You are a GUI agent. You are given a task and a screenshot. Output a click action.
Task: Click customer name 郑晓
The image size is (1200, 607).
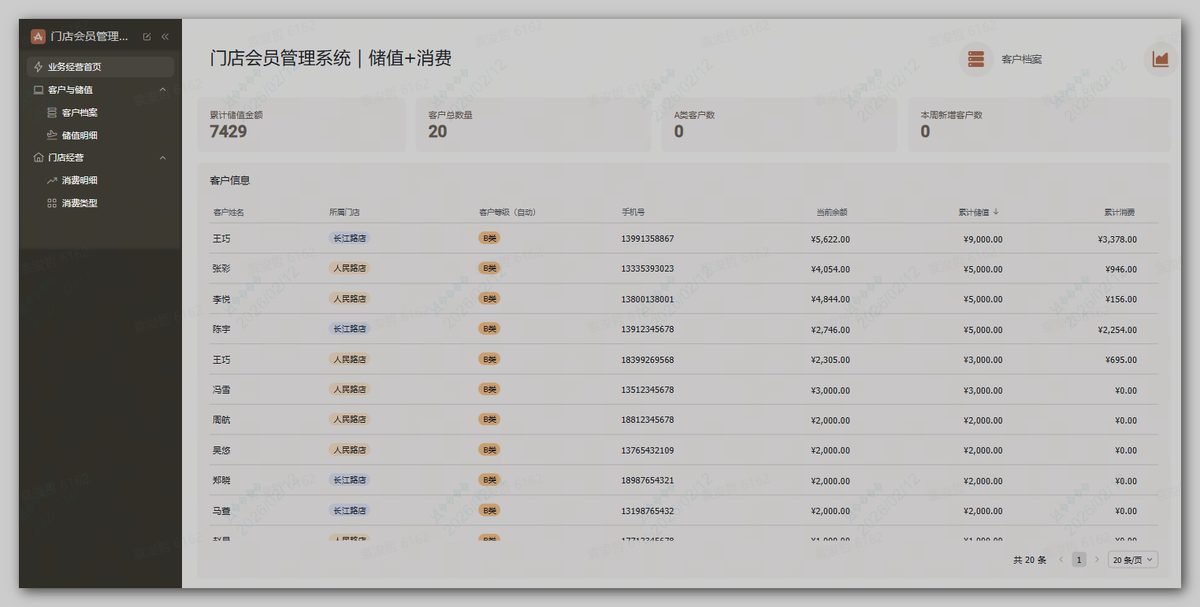(x=221, y=480)
